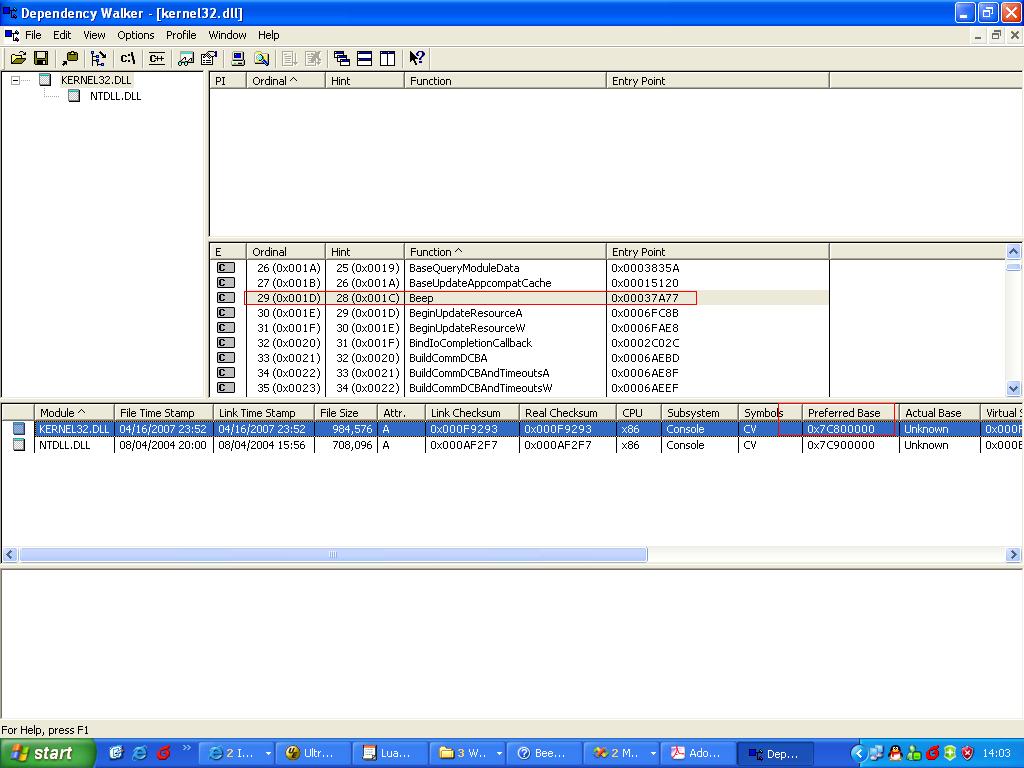Viewport: 1024px width, 768px height.
Task: Open the View menu
Action: pos(94,35)
